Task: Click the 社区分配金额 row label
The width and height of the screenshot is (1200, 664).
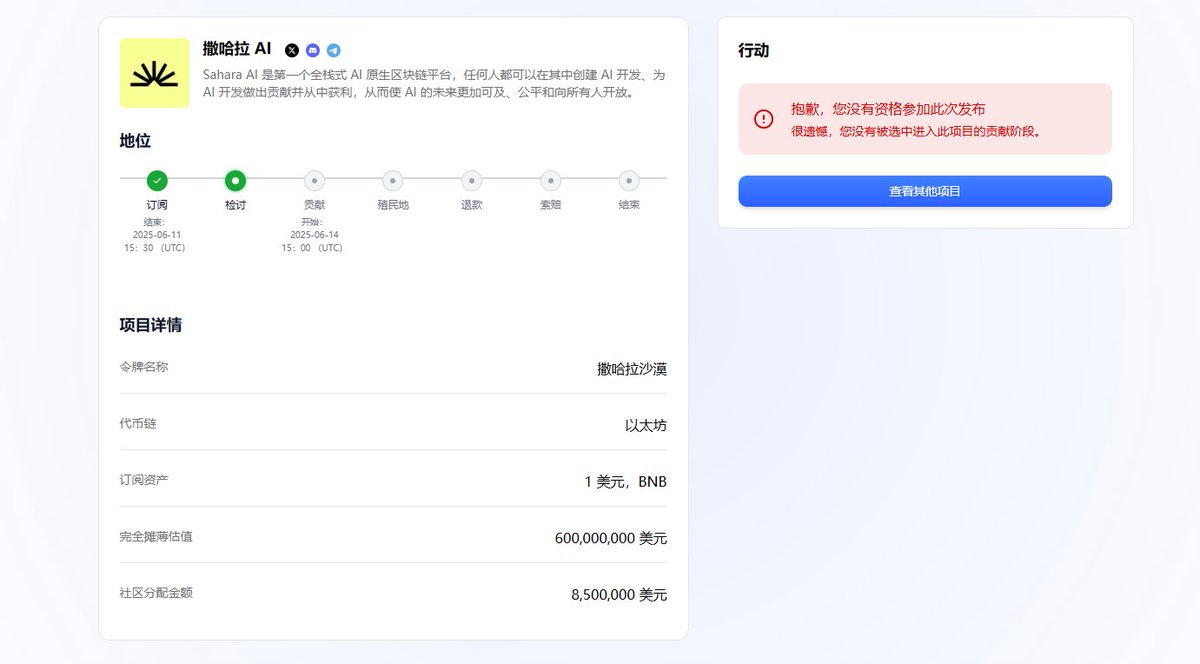Action: 156,593
